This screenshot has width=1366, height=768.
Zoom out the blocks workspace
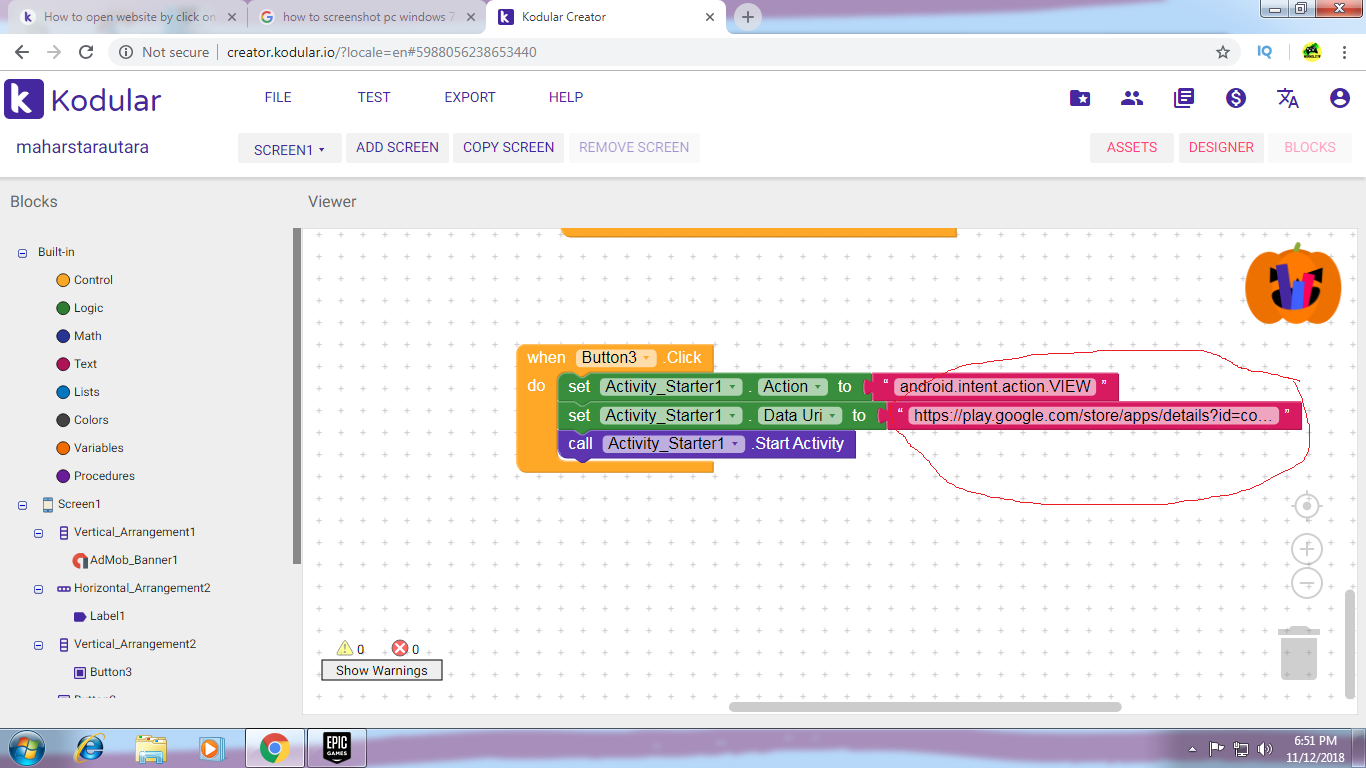[x=1307, y=583]
